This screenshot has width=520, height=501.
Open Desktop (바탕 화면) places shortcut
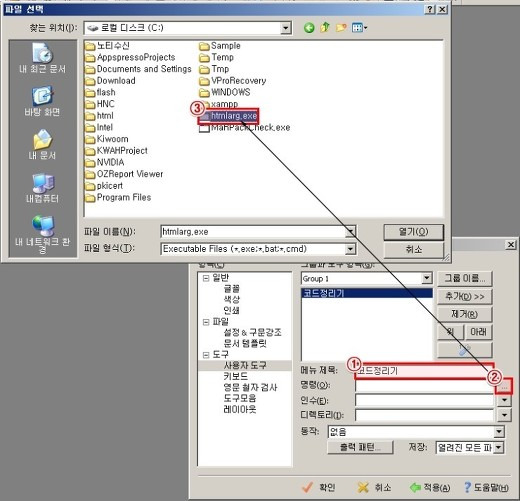(42, 101)
